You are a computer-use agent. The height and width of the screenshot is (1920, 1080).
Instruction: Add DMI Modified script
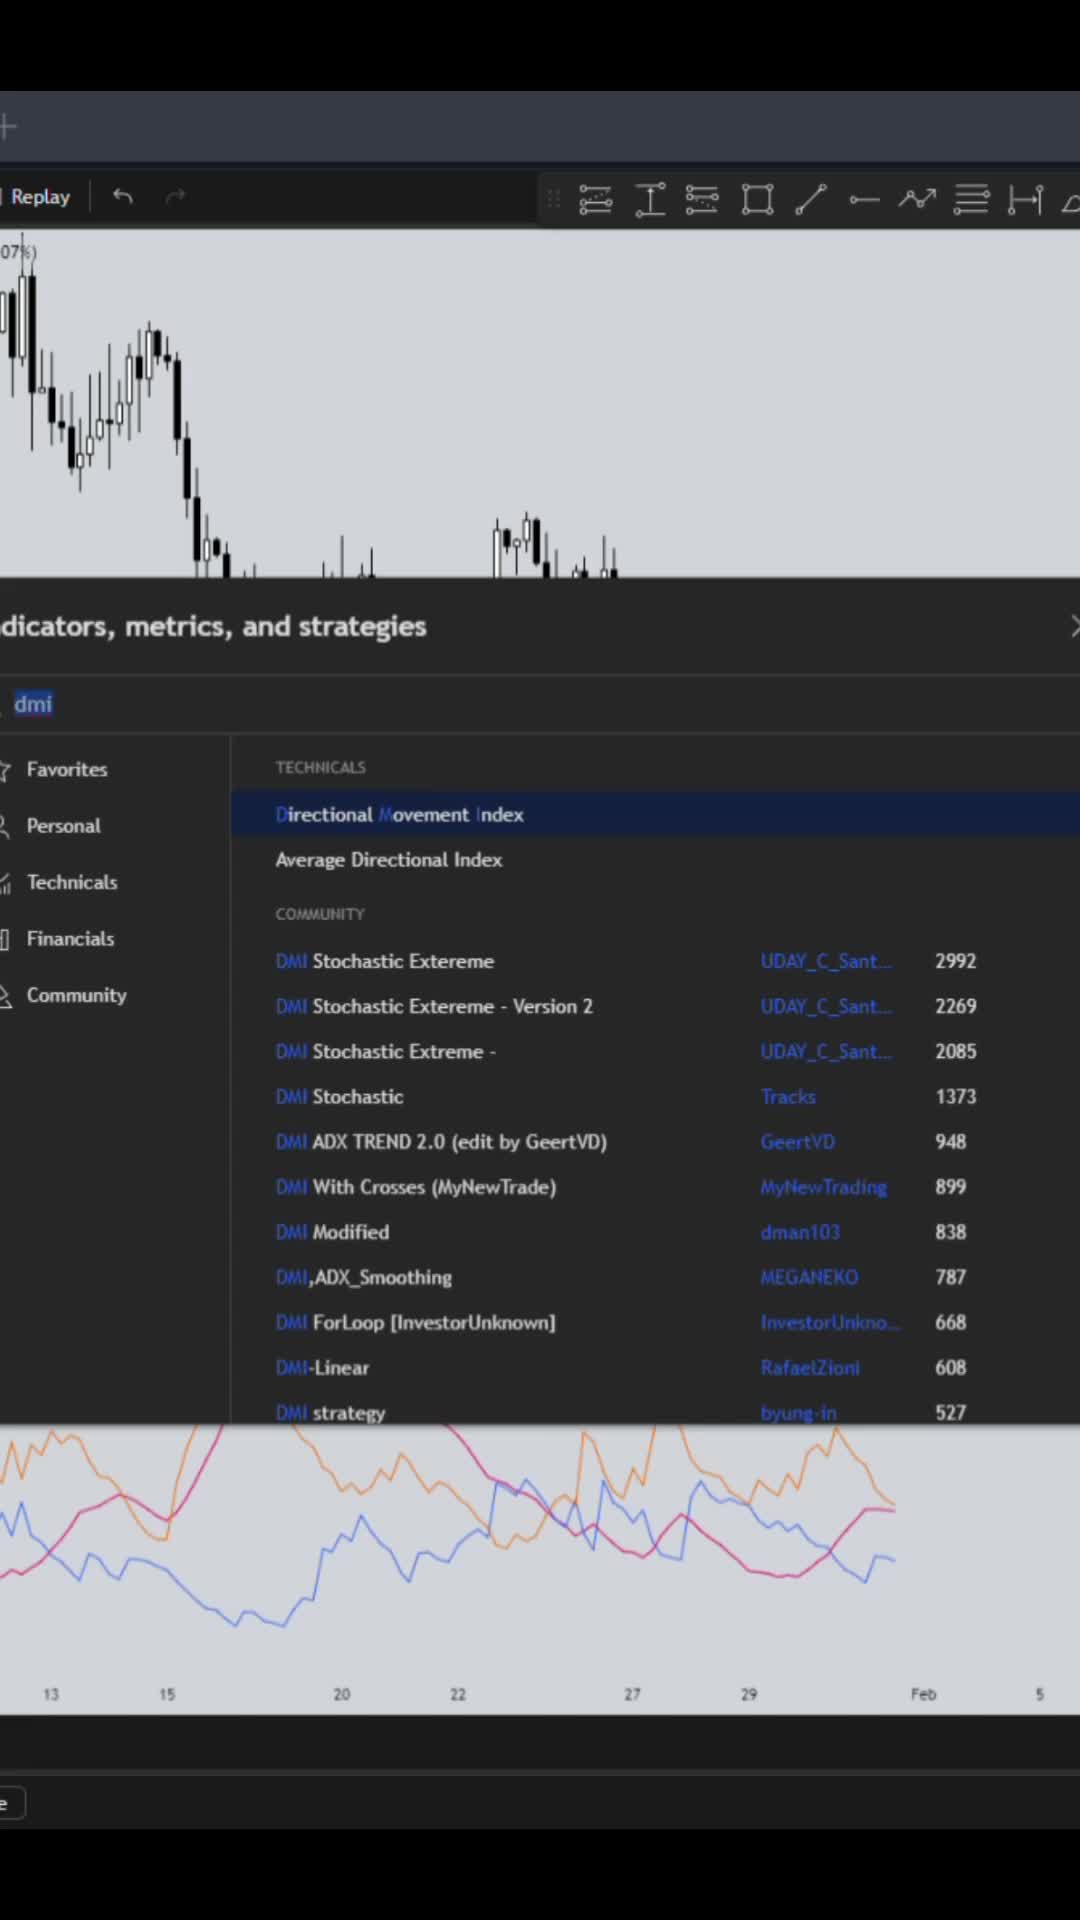[x=655, y=1232]
